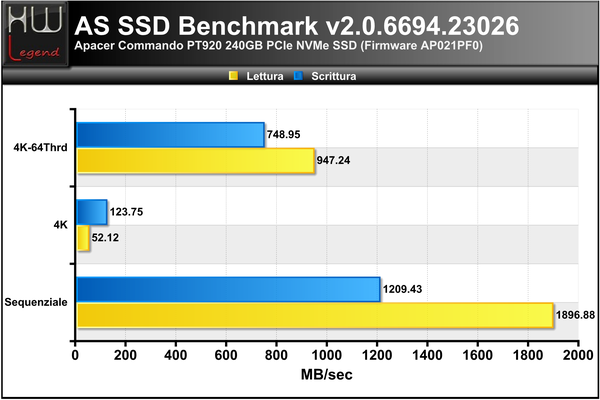The height and width of the screenshot is (400, 600).
Task: Select the 52.12 value label
Action: click(105, 238)
